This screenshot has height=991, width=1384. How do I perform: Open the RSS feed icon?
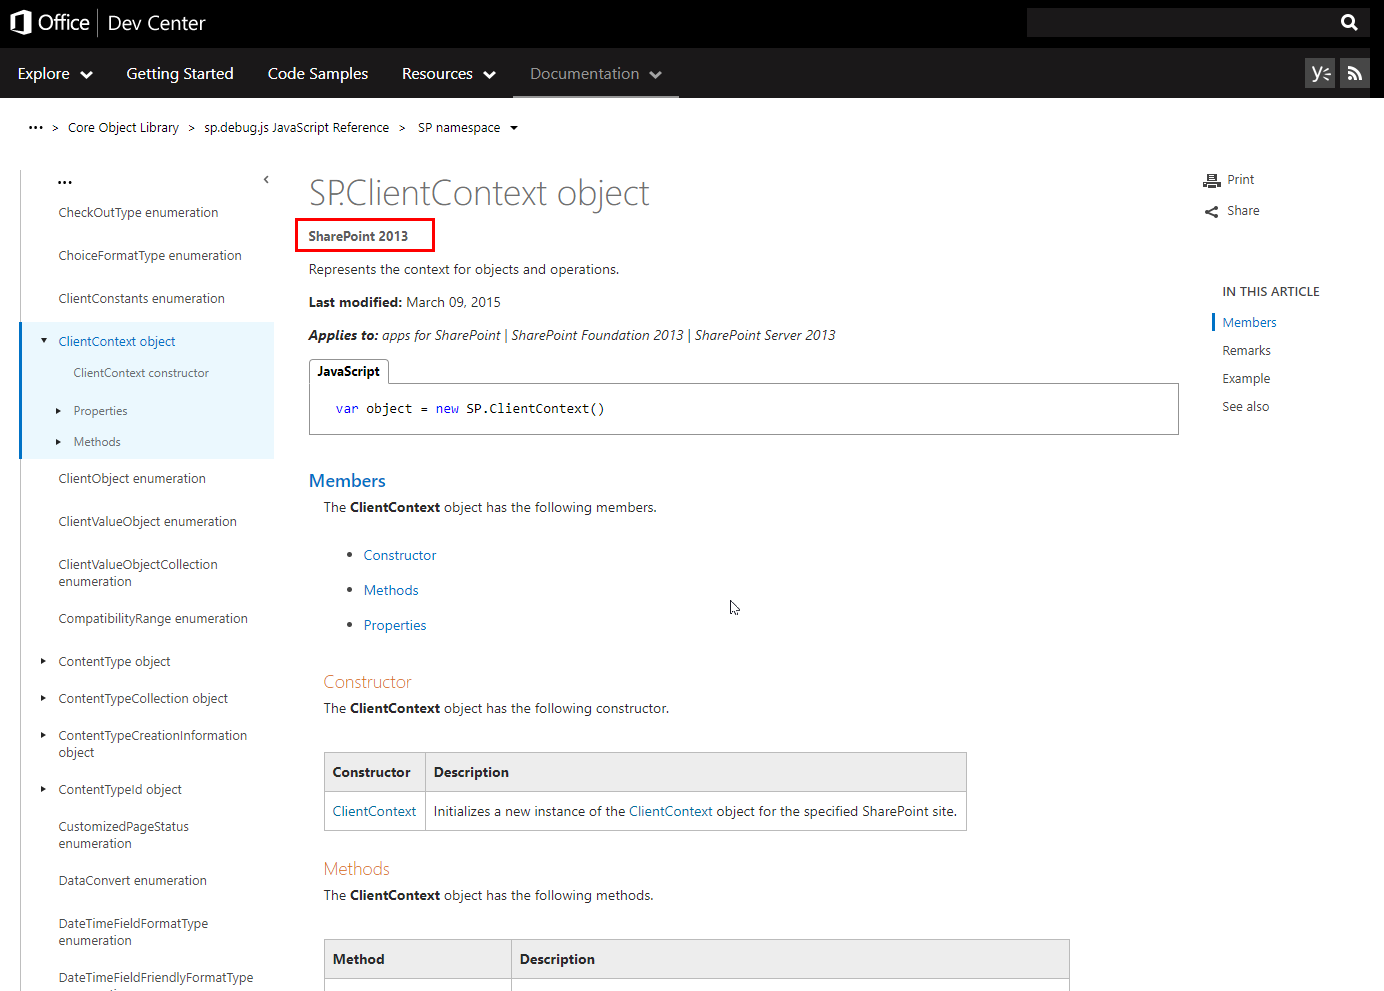(x=1355, y=73)
